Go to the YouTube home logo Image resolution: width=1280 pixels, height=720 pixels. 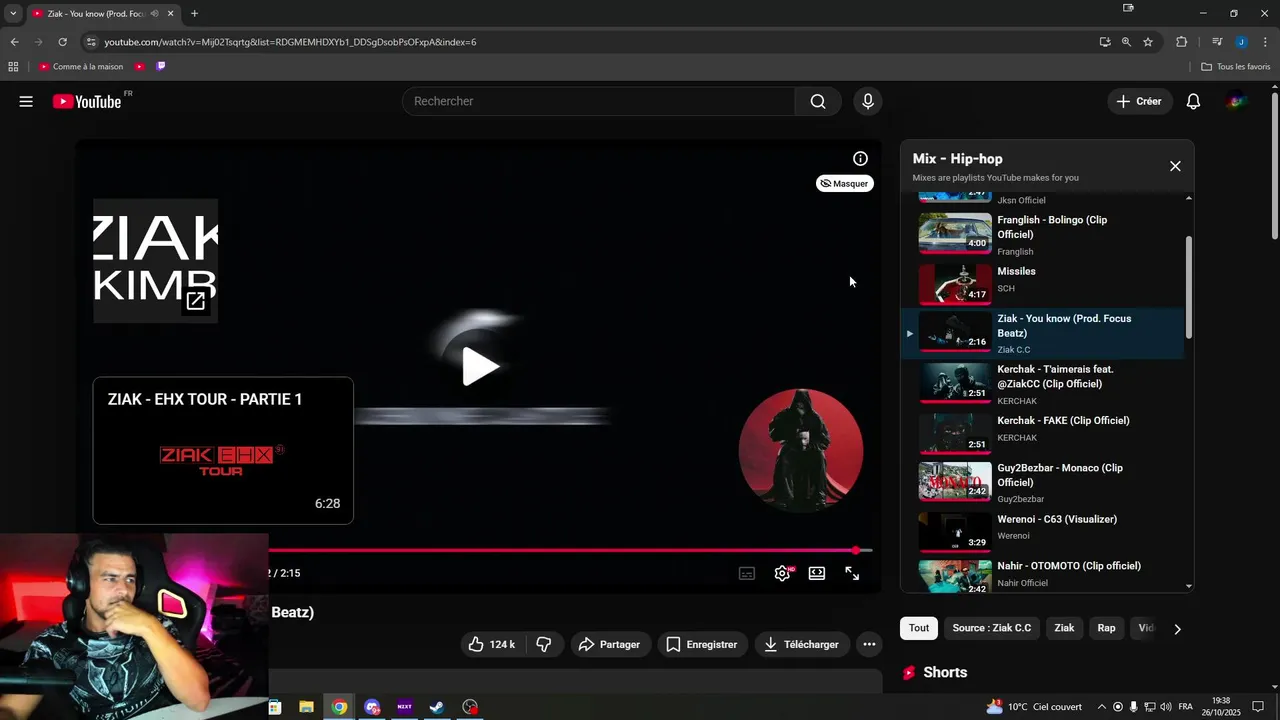click(x=88, y=101)
